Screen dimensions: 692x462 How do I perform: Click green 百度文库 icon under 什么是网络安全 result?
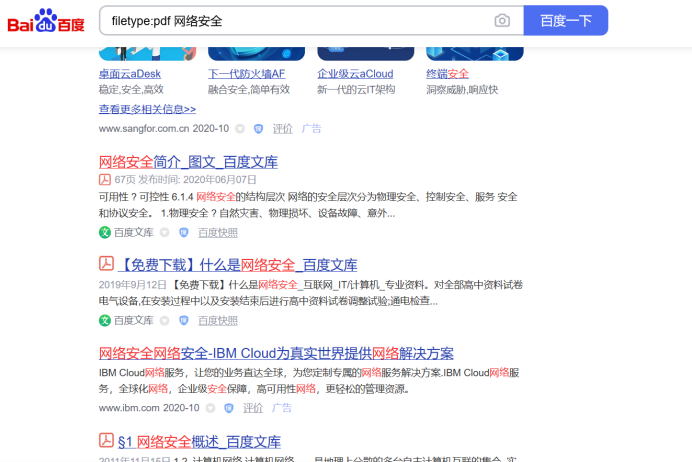[105, 320]
